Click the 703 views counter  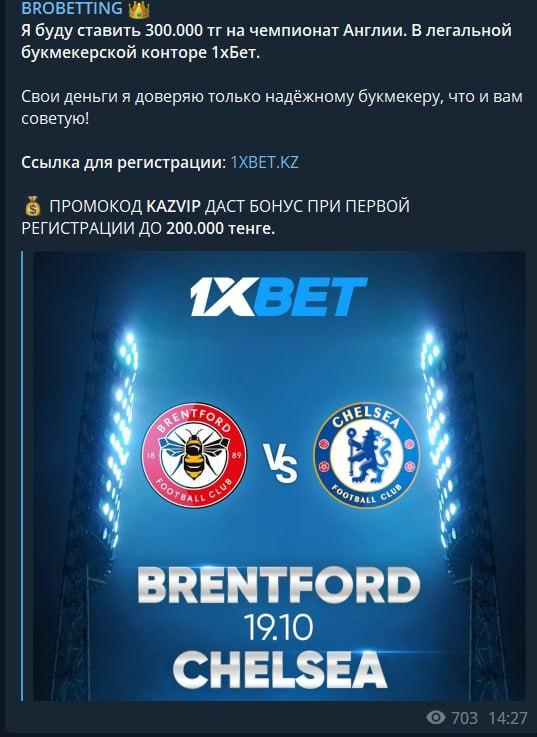pyautogui.click(x=464, y=718)
